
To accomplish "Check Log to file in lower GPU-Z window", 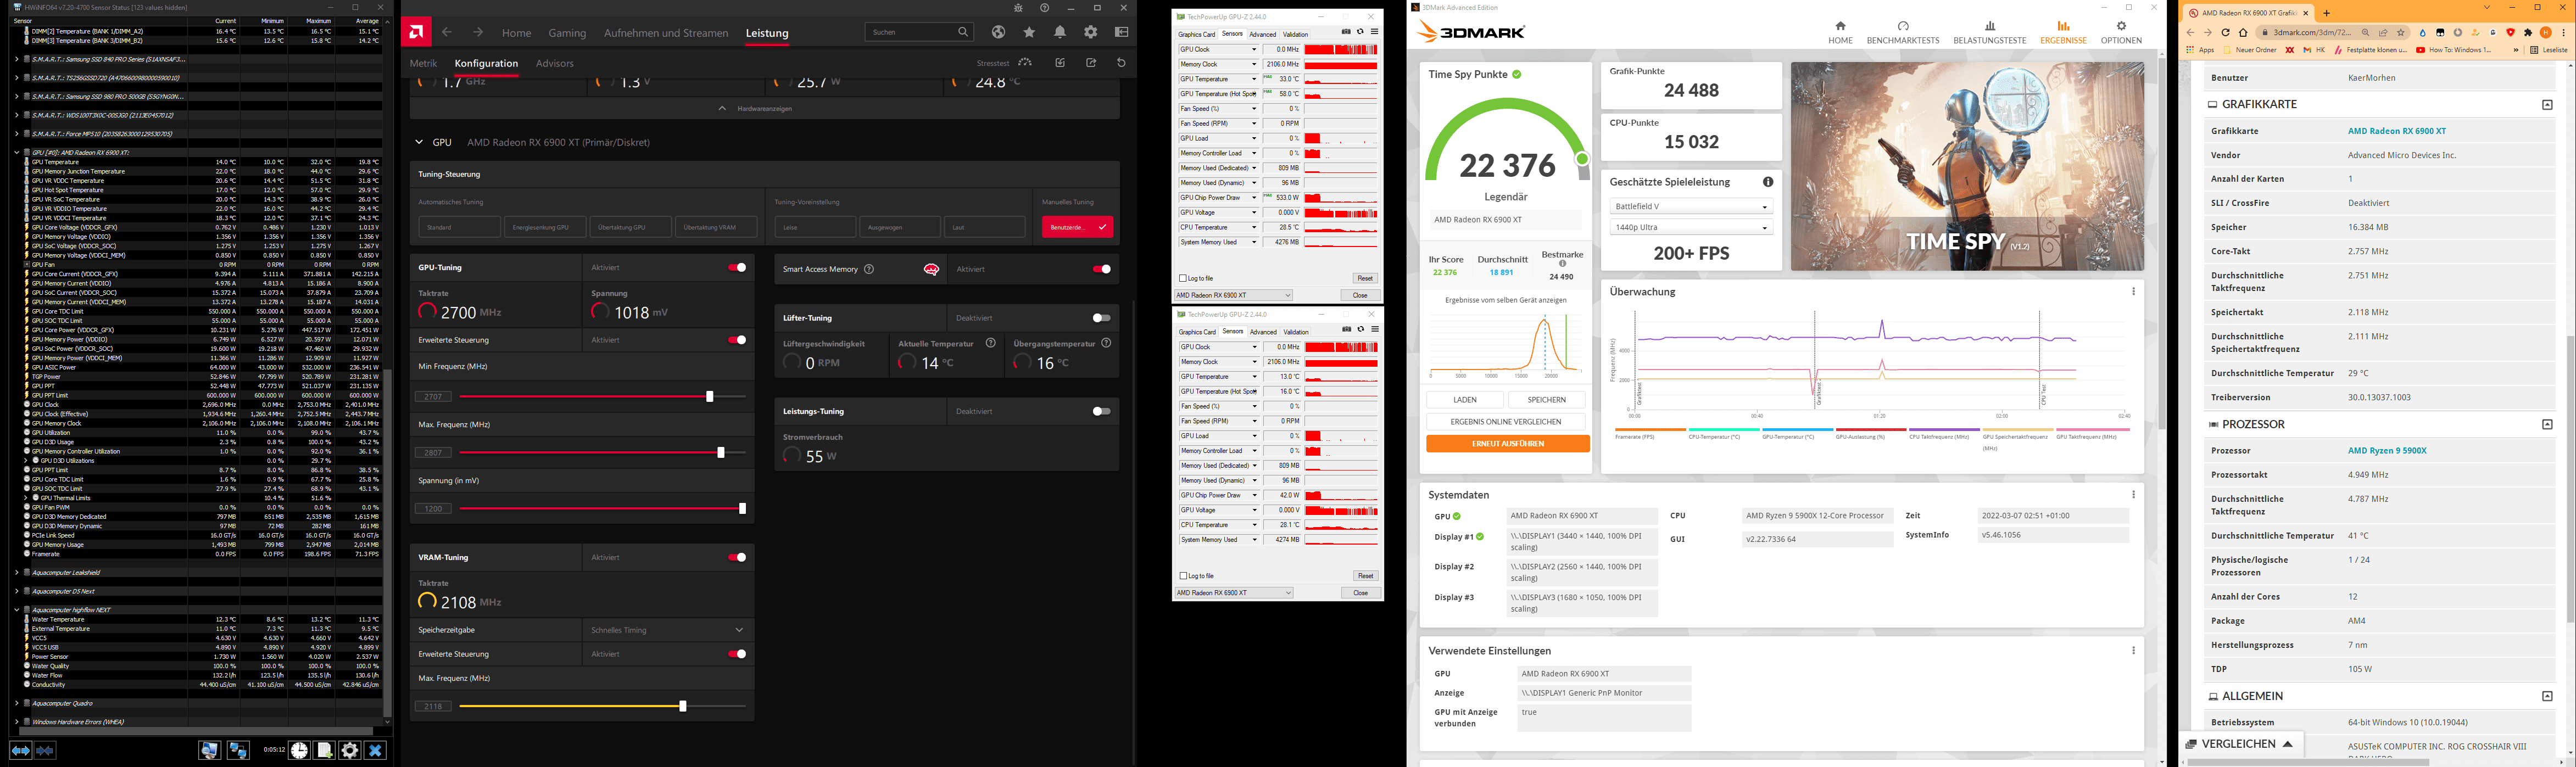I will [x=1183, y=576].
